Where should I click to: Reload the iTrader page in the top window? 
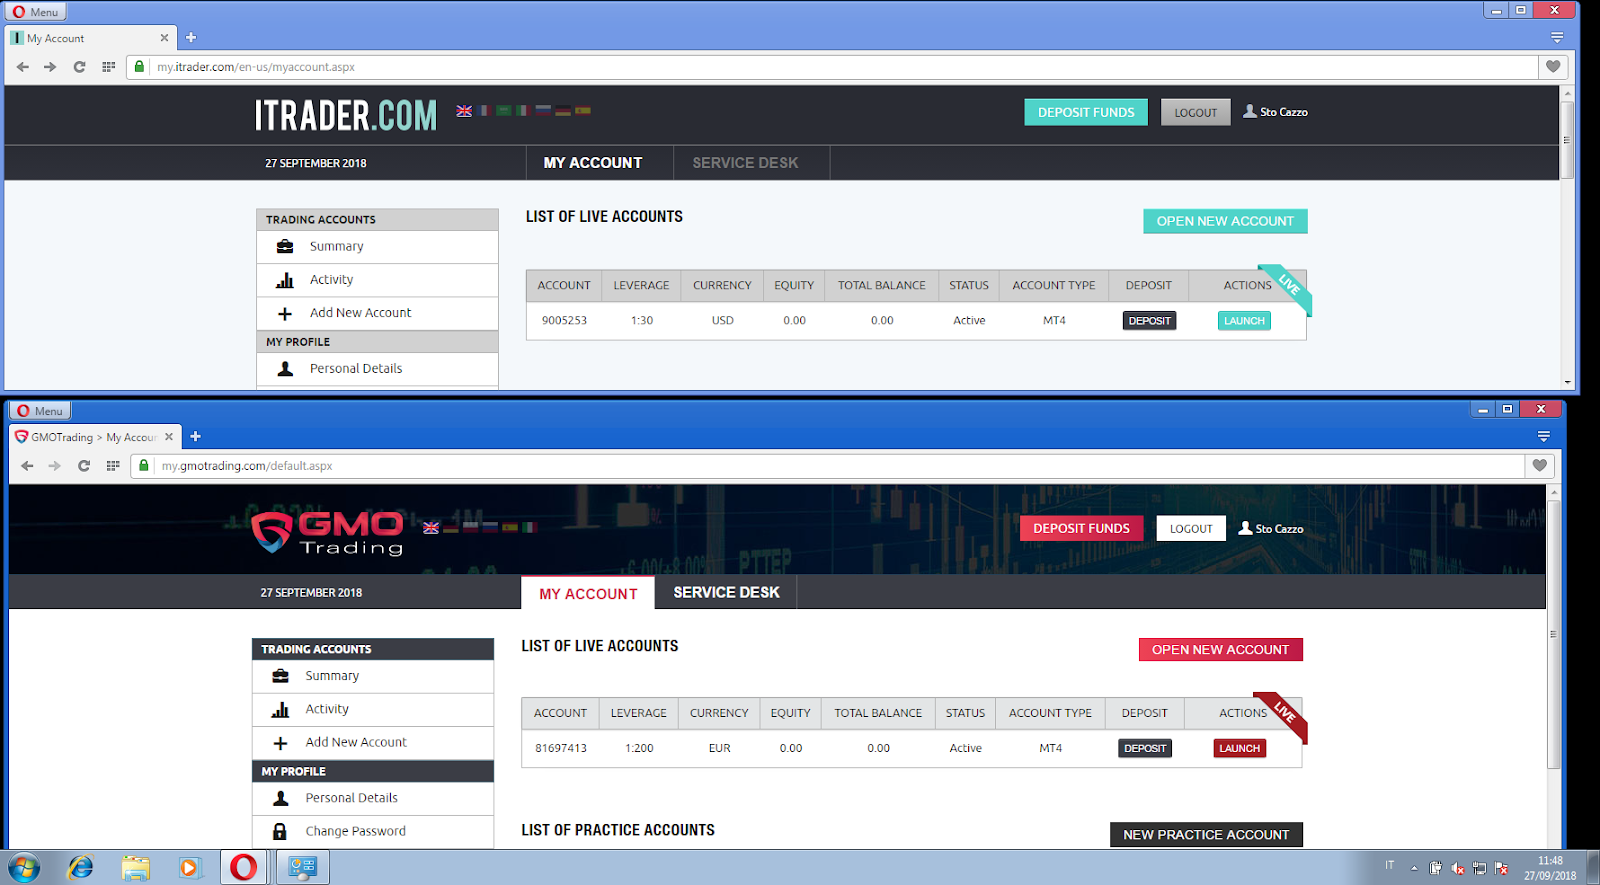pyautogui.click(x=79, y=67)
